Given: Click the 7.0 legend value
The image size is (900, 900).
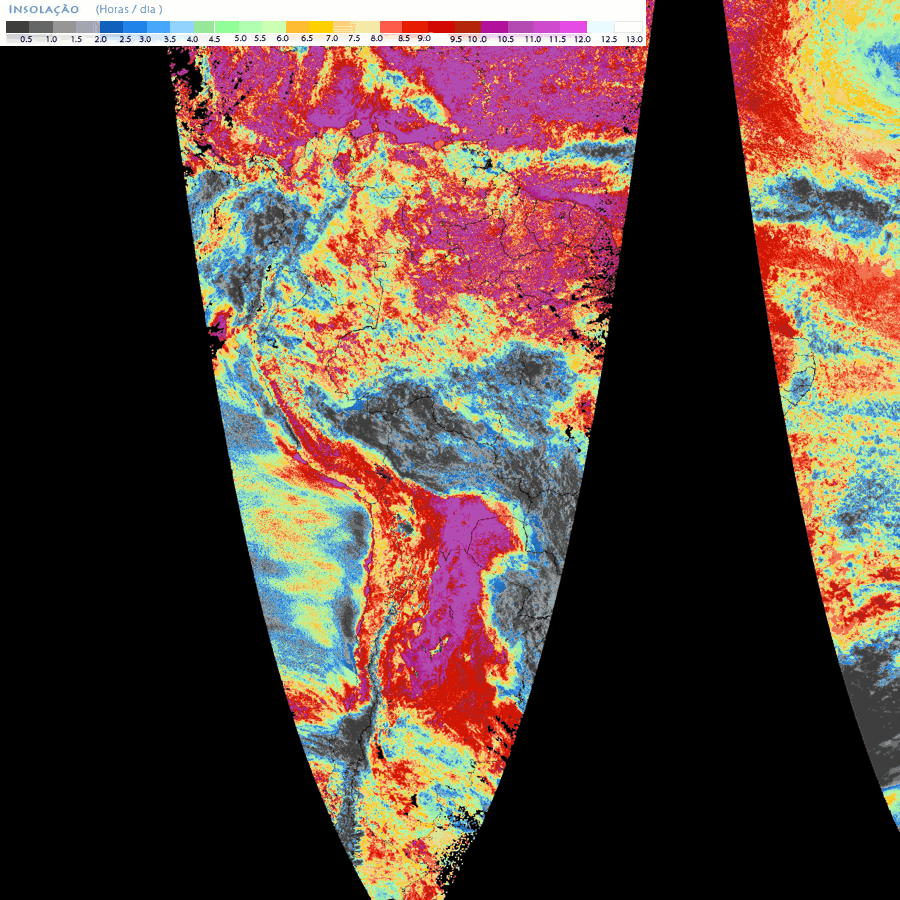Looking at the screenshot, I should 332,38.
